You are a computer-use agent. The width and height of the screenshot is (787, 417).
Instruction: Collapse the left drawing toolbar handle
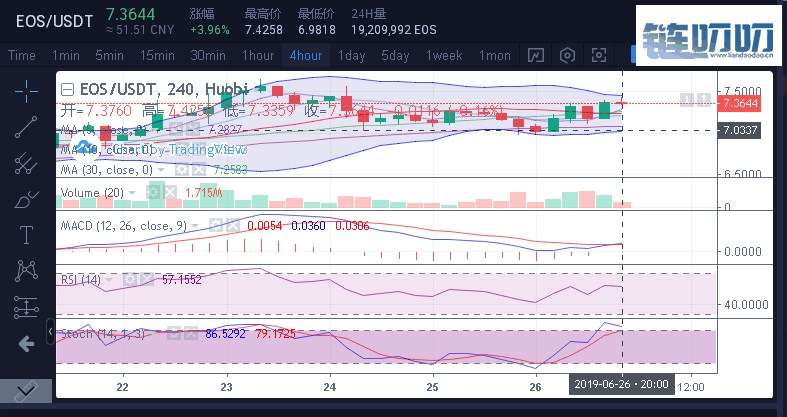[52, 332]
